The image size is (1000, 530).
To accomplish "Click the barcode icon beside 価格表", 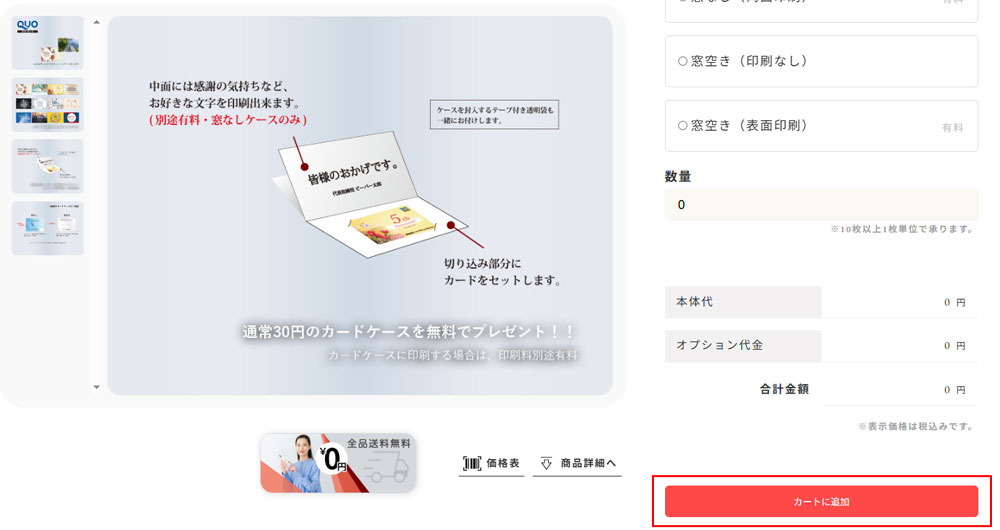I will pos(472,464).
